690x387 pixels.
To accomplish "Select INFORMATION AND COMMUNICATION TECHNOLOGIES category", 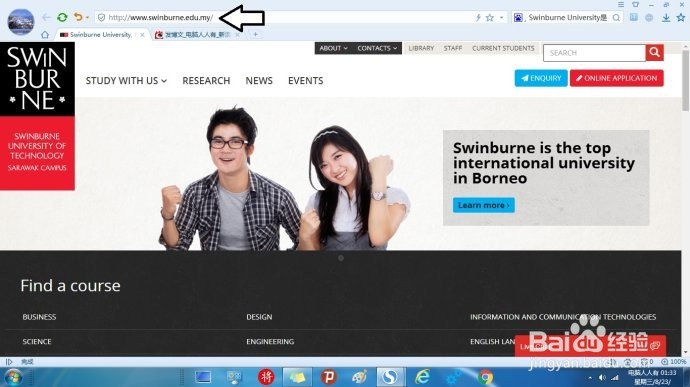I will coord(563,317).
